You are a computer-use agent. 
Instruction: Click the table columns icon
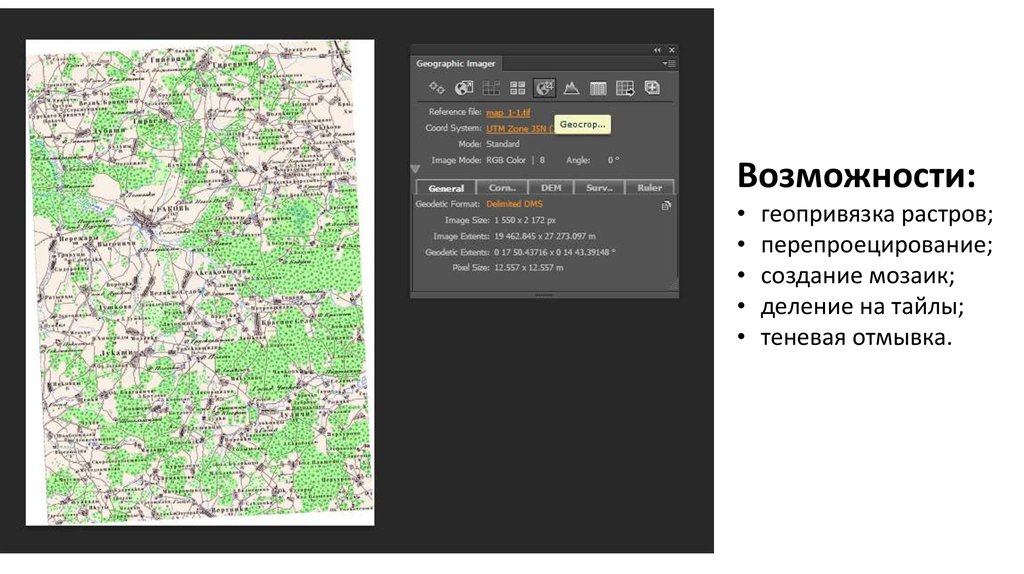pyautogui.click(x=598, y=88)
